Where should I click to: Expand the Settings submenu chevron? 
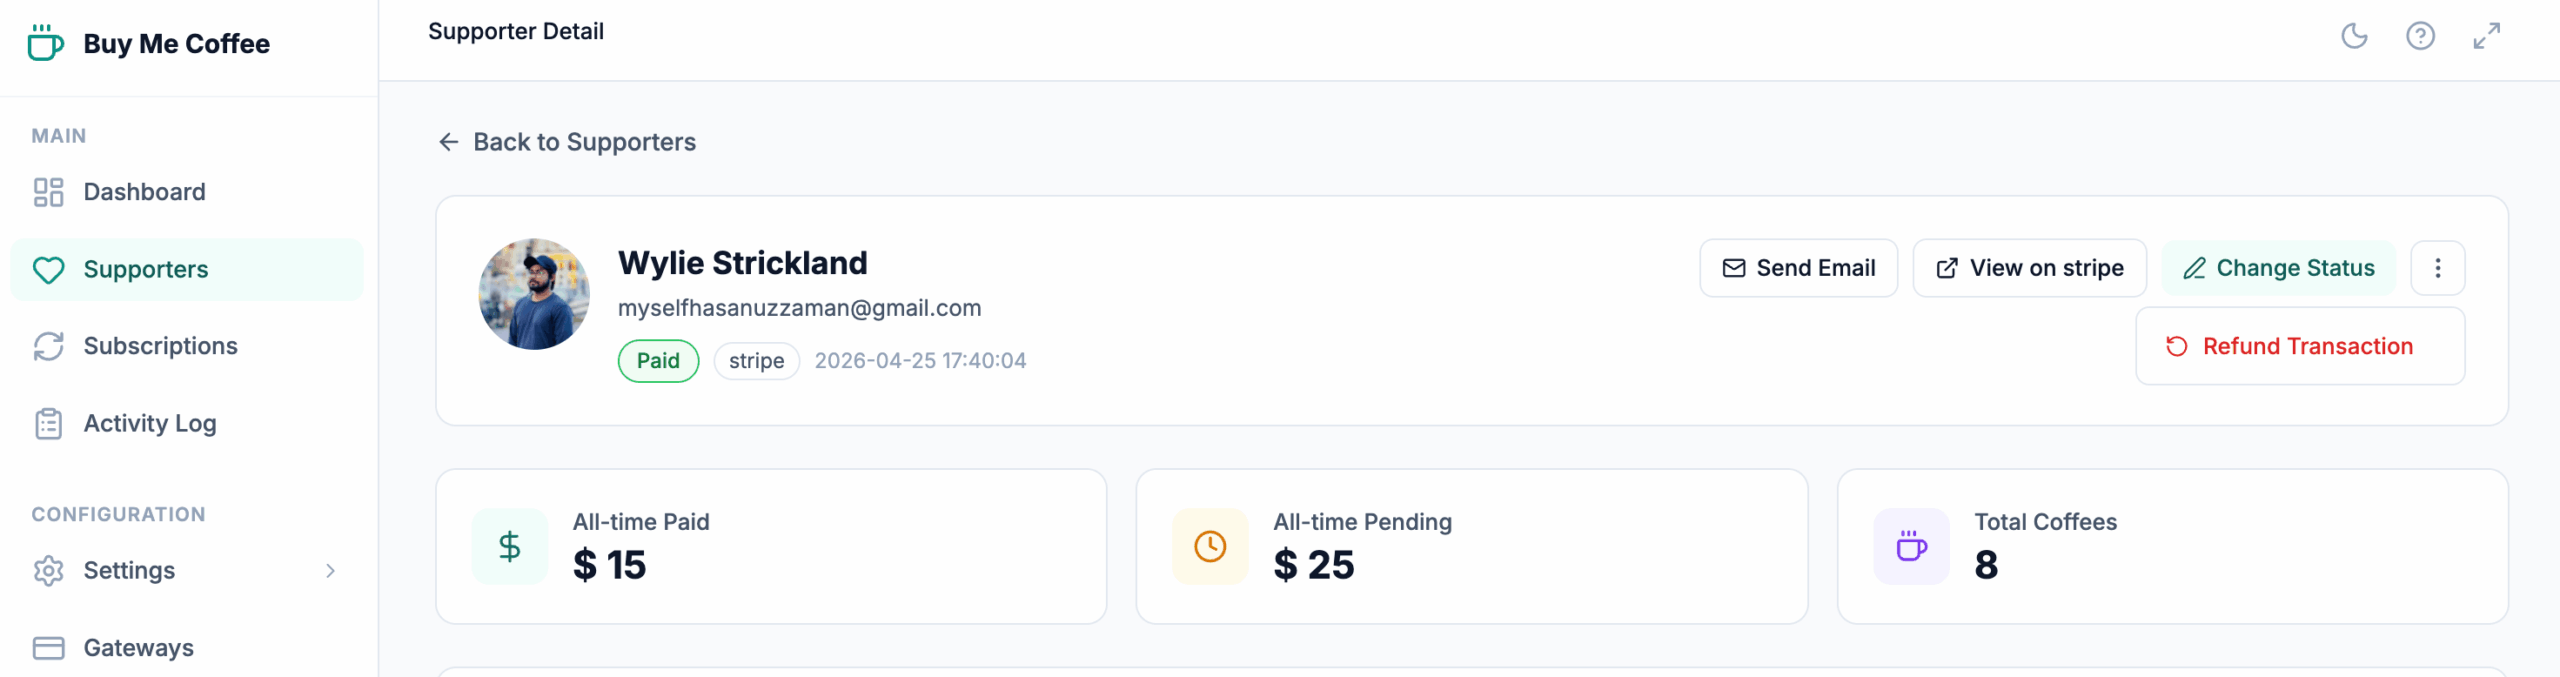pos(330,571)
